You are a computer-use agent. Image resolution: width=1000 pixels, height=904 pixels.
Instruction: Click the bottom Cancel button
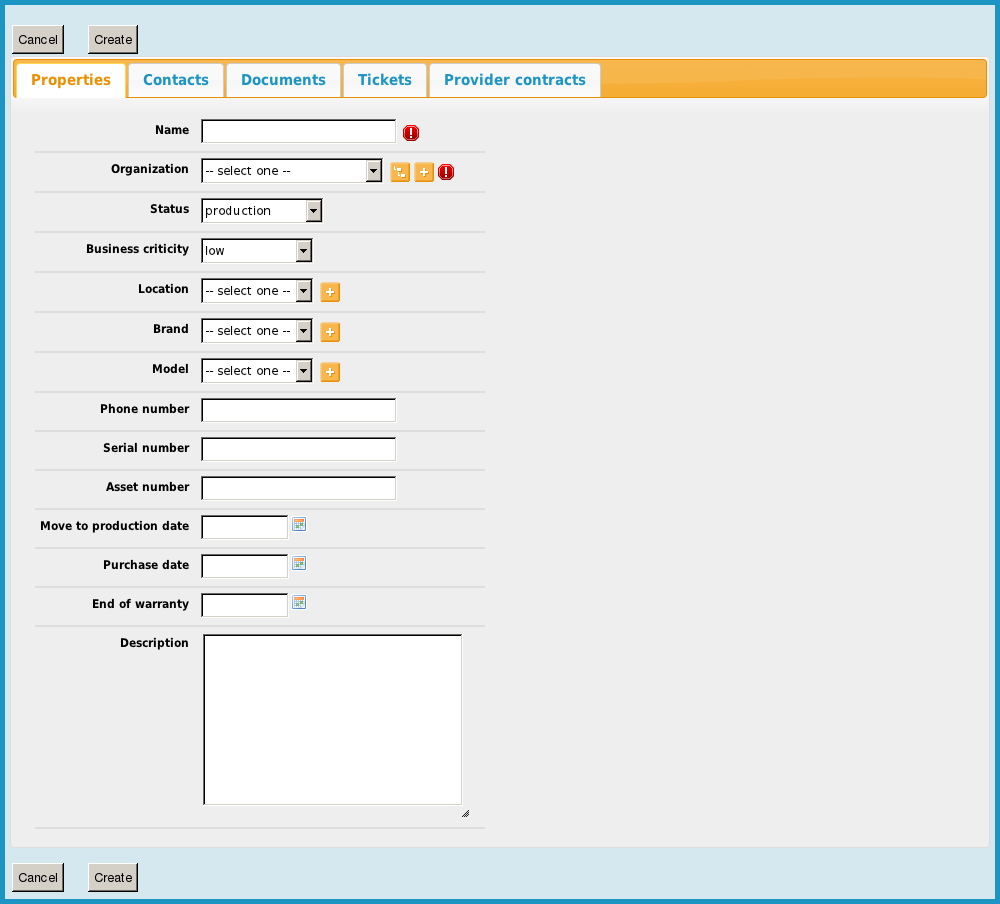[x=38, y=878]
